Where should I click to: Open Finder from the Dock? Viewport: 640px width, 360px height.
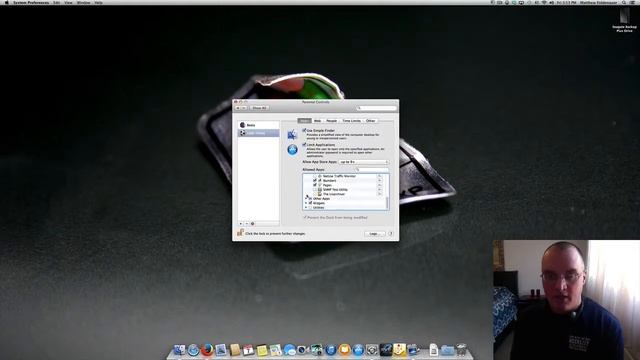click(179, 350)
